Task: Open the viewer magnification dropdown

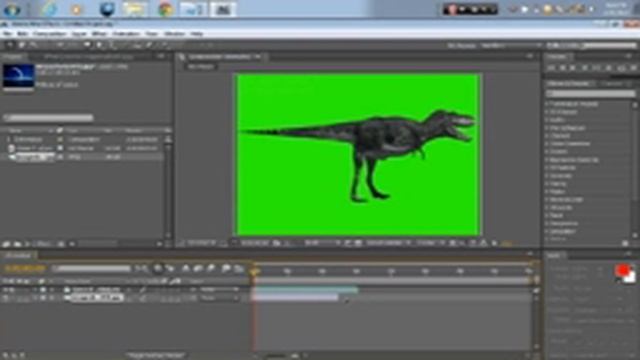Action: coord(202,243)
